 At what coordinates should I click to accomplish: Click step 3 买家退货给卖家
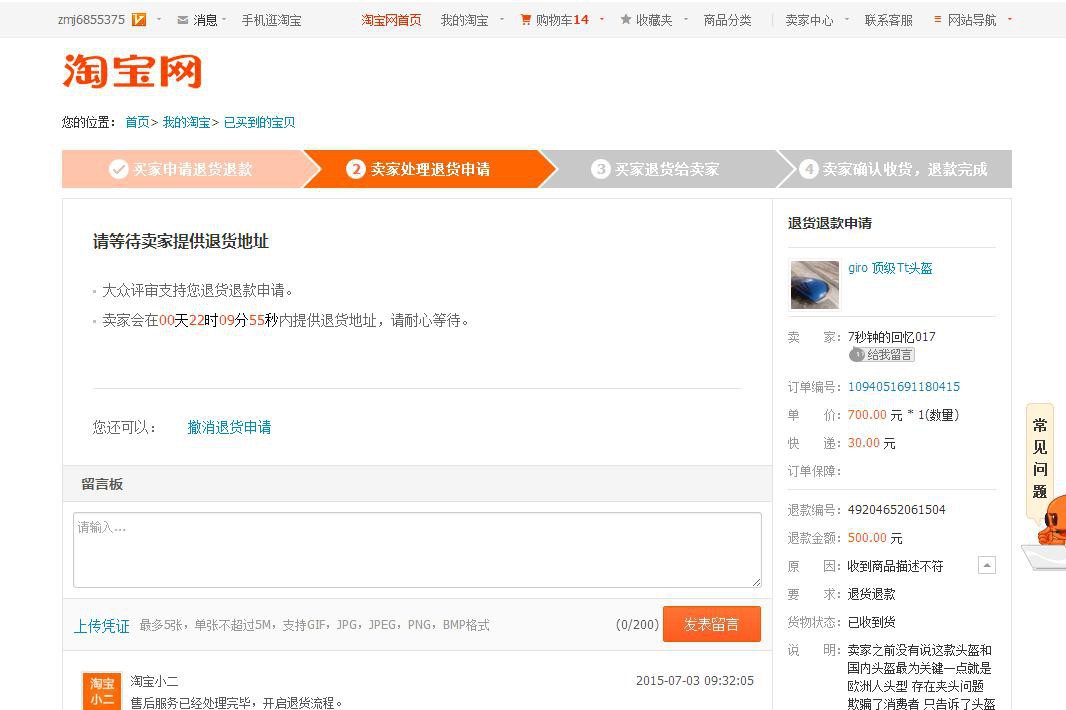(x=666, y=169)
